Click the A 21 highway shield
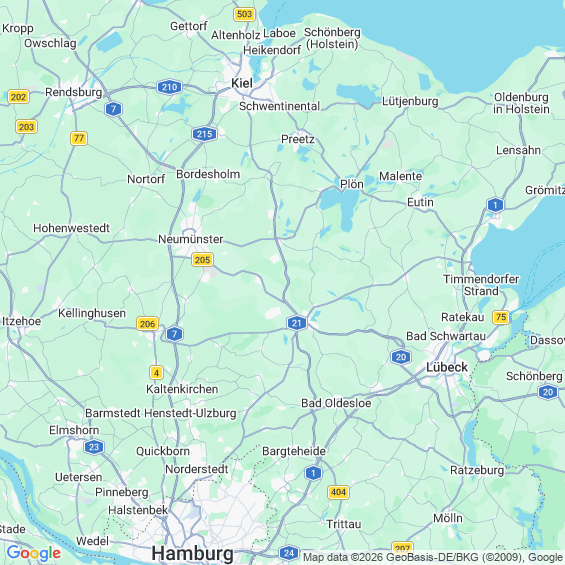This screenshot has height=565, width=565. tap(297, 323)
